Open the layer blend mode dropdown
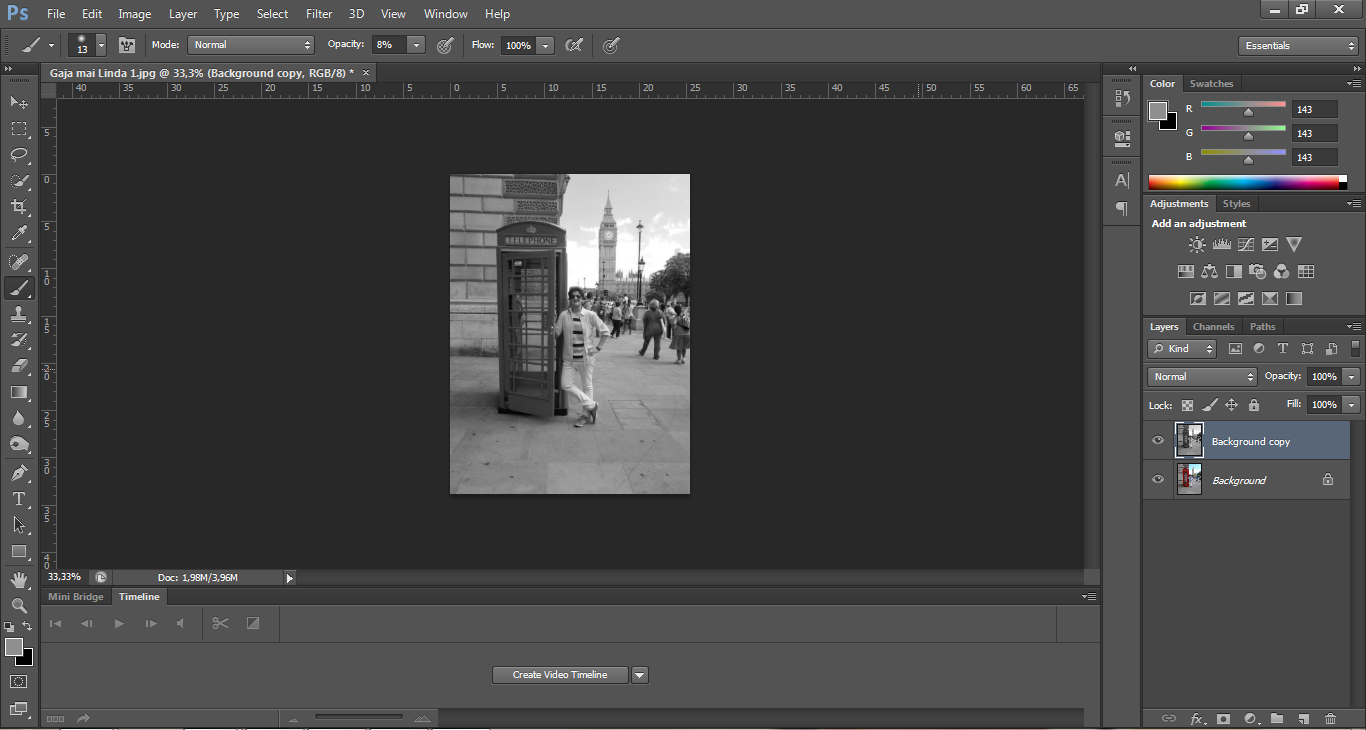 (x=1202, y=377)
